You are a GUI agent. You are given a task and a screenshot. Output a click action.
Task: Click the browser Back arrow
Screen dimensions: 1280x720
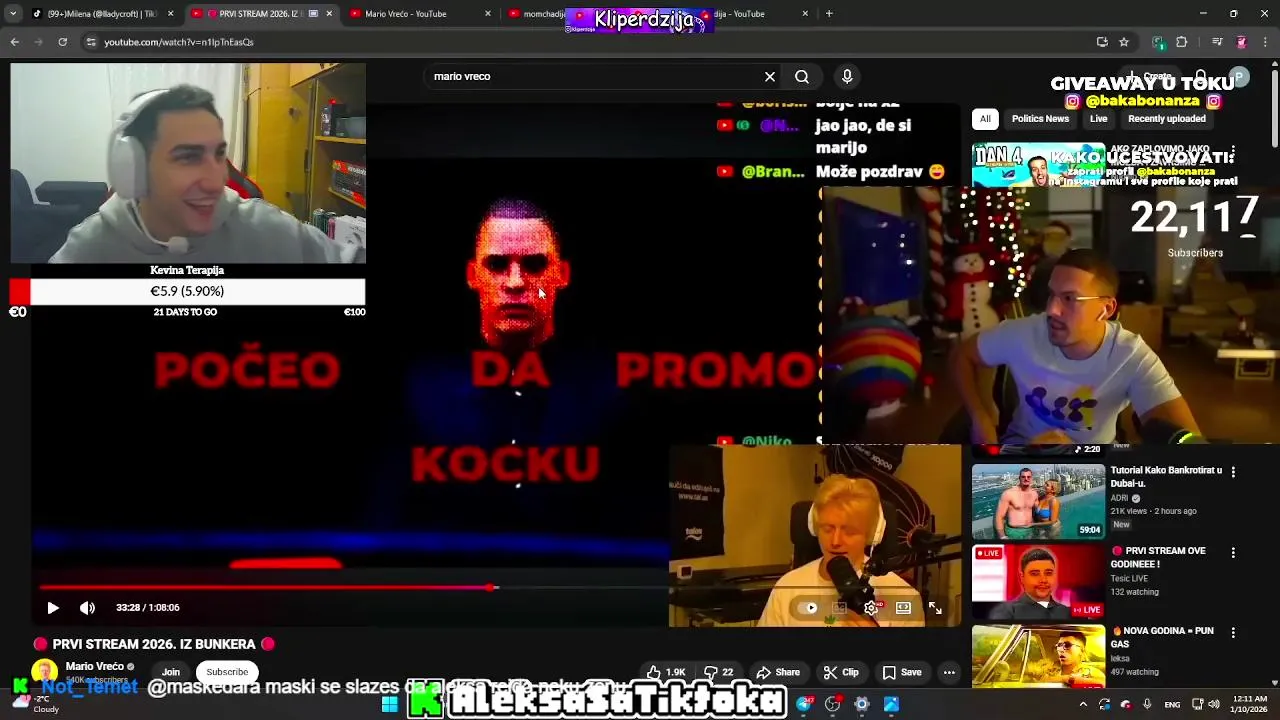(14, 42)
